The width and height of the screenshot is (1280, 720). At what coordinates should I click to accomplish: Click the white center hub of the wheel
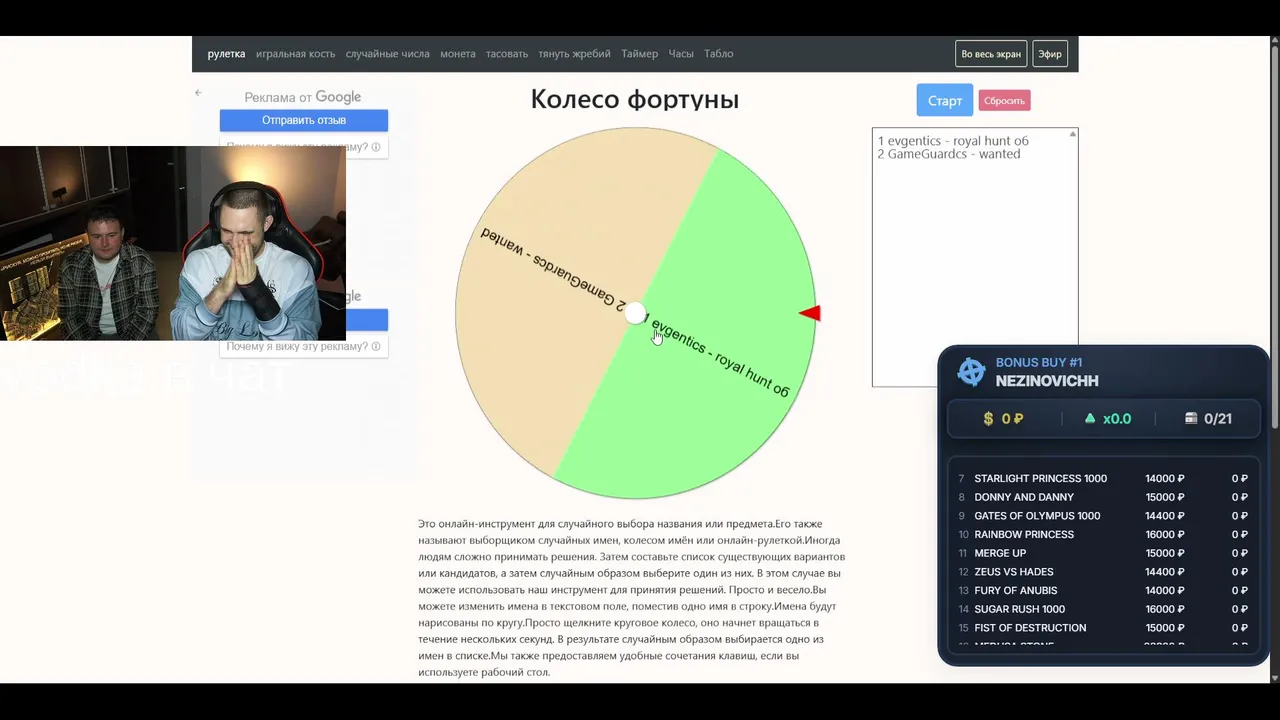tap(635, 314)
